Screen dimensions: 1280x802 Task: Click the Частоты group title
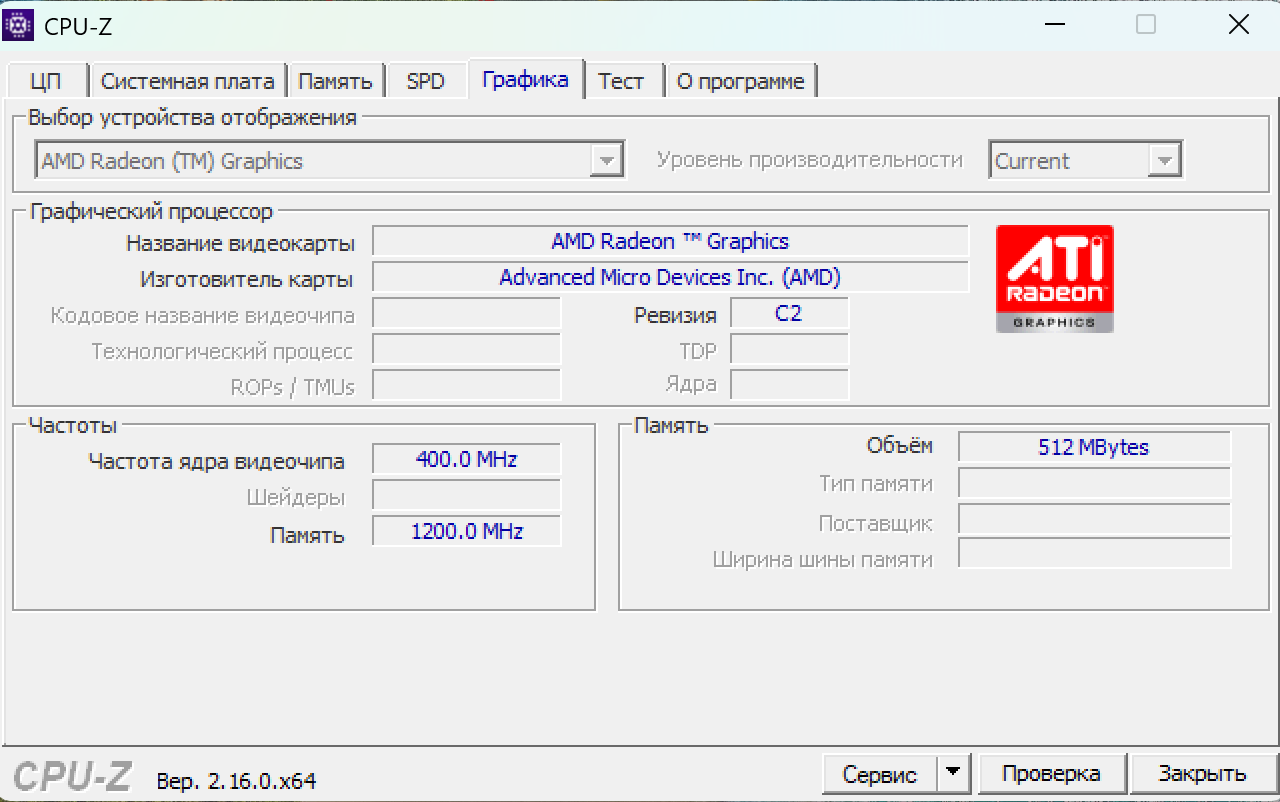[73, 426]
